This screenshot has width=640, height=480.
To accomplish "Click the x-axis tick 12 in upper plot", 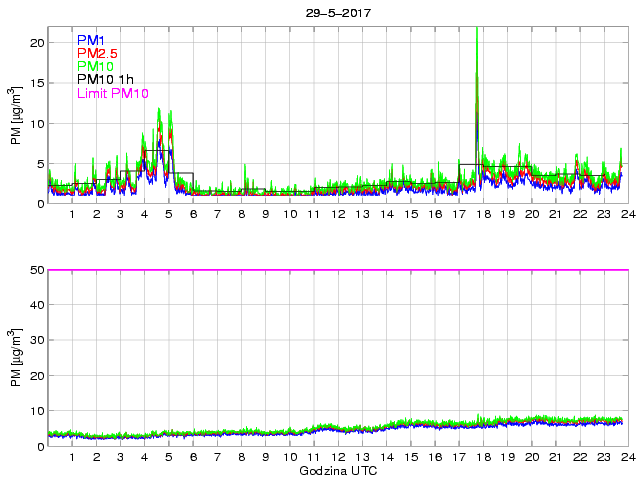I will [x=338, y=215].
